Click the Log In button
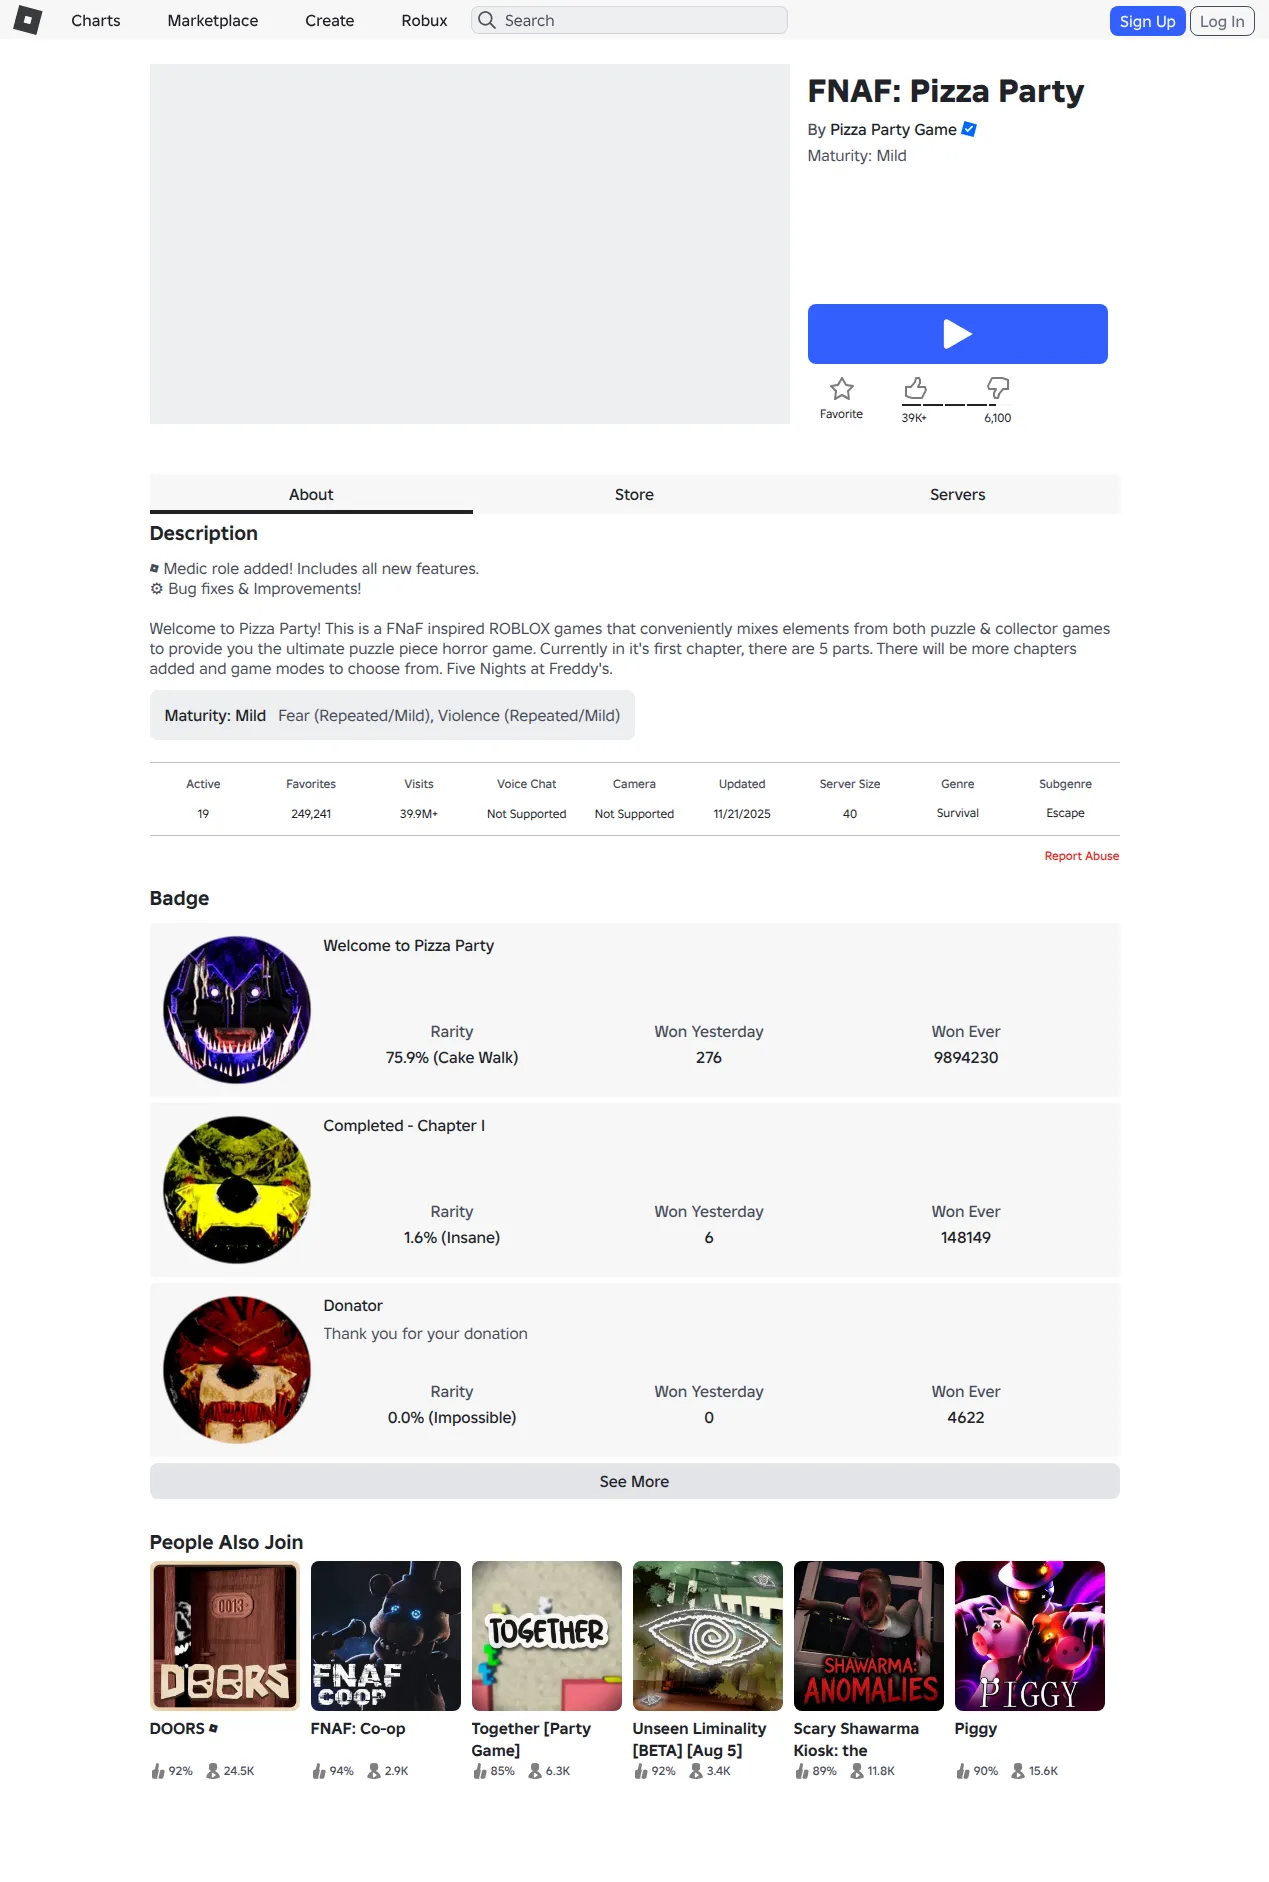1269x1882 pixels. 1222,21
